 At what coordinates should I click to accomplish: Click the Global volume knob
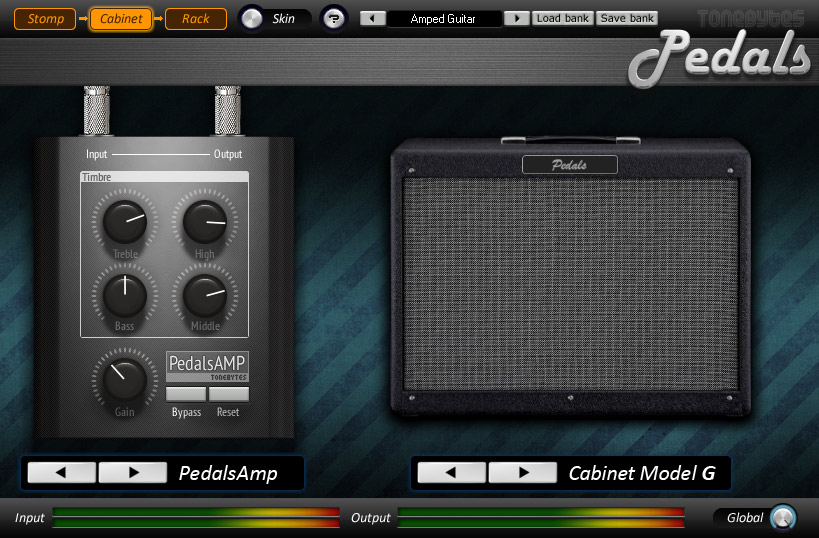(784, 517)
